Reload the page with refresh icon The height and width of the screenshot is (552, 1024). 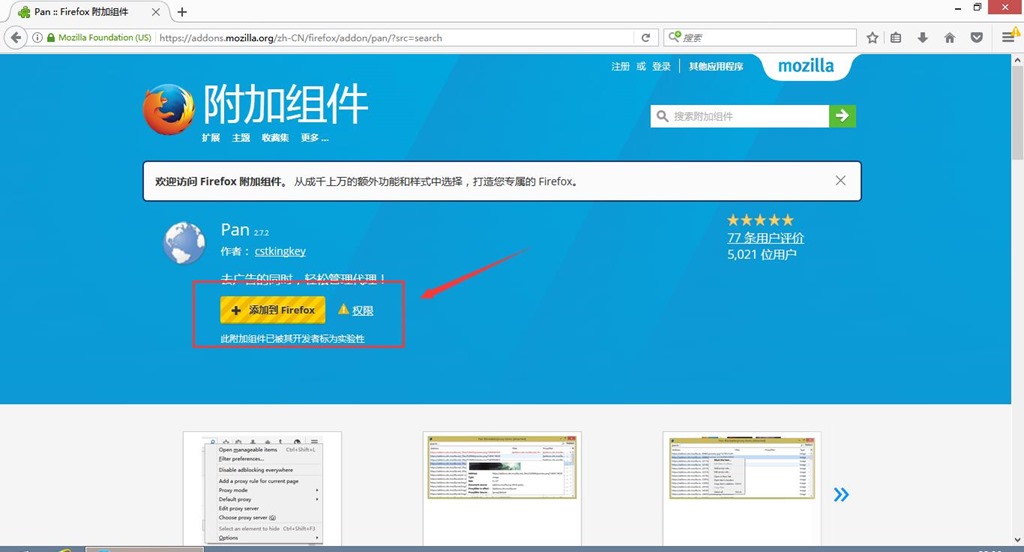[x=645, y=38]
